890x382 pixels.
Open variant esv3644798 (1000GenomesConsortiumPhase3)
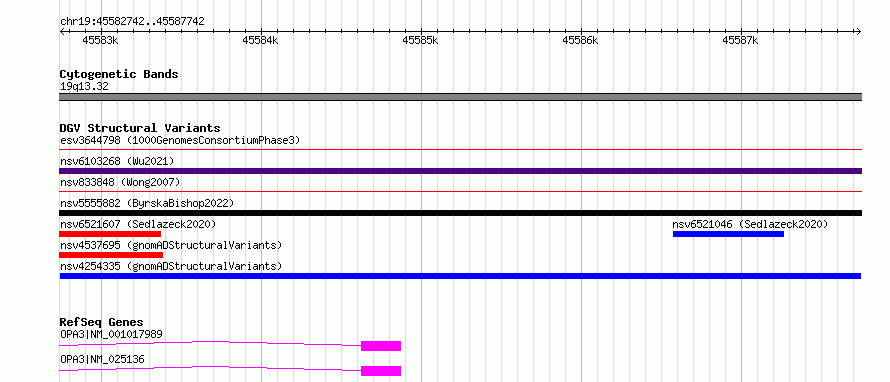(180, 140)
